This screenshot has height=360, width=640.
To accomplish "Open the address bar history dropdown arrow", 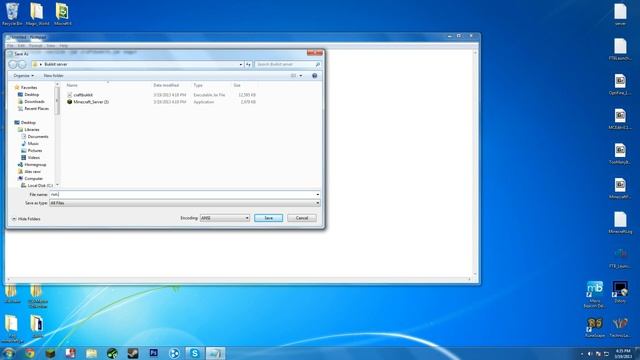I will 241,64.
